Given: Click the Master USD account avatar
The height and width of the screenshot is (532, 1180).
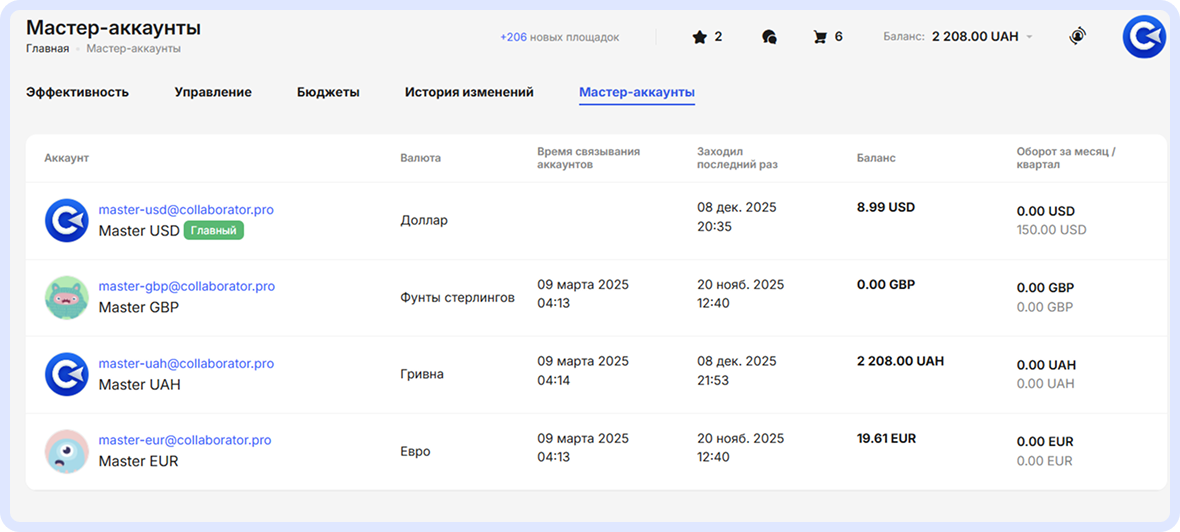Looking at the screenshot, I should [67, 220].
